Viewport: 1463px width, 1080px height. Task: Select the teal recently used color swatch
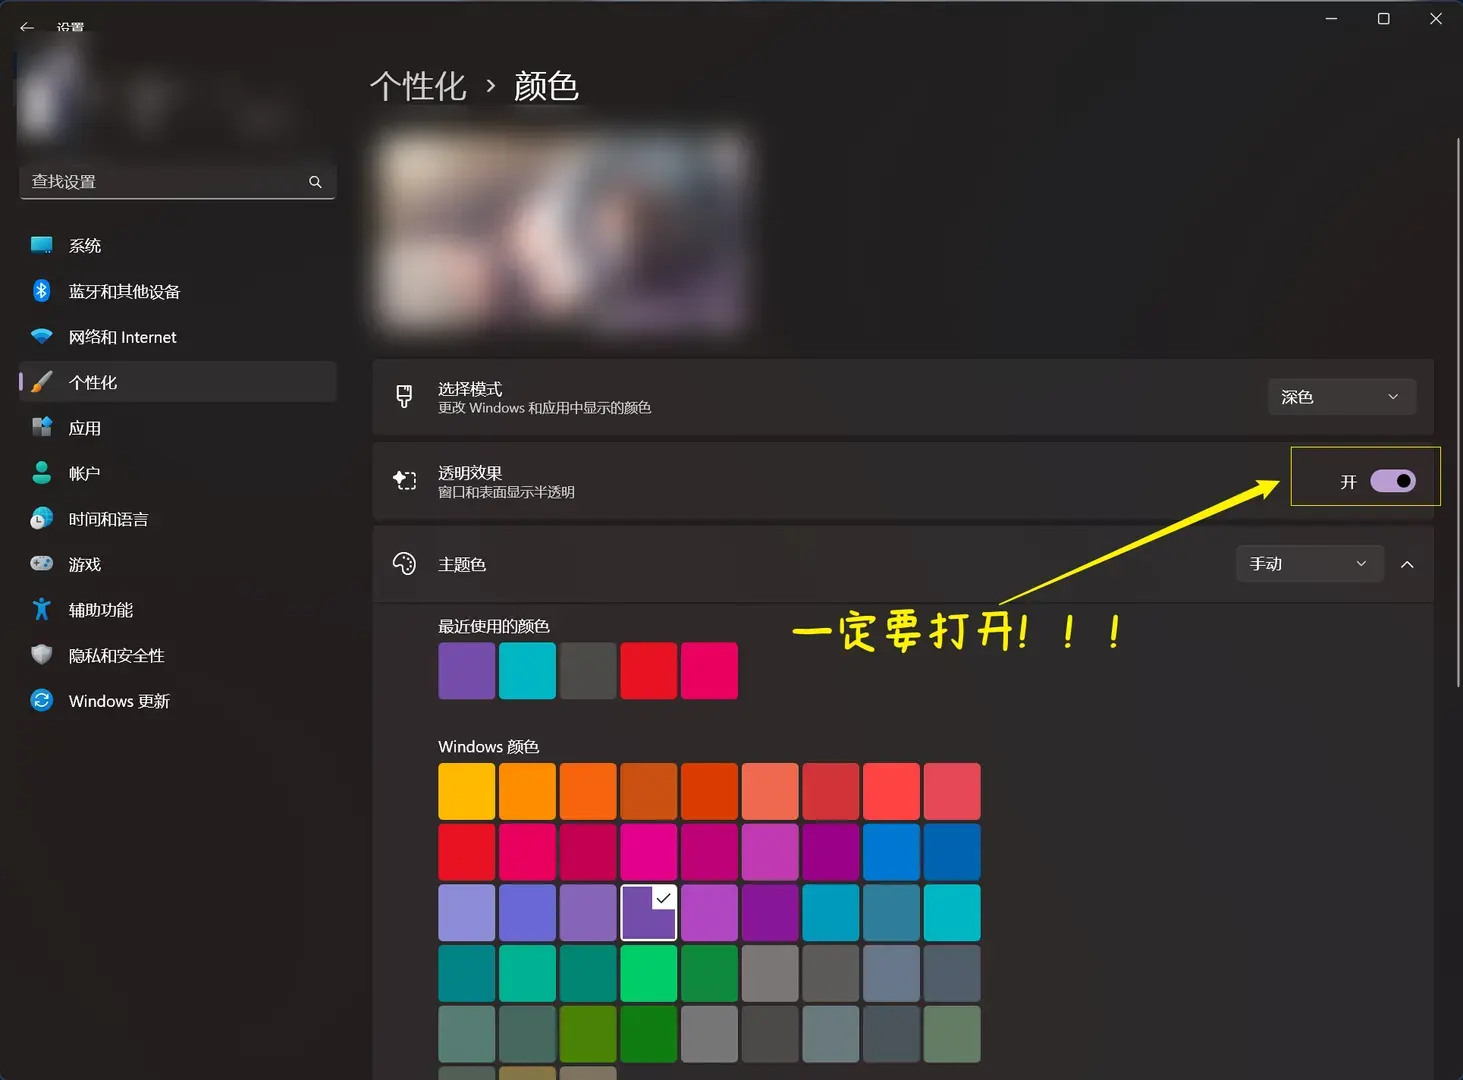[527, 671]
